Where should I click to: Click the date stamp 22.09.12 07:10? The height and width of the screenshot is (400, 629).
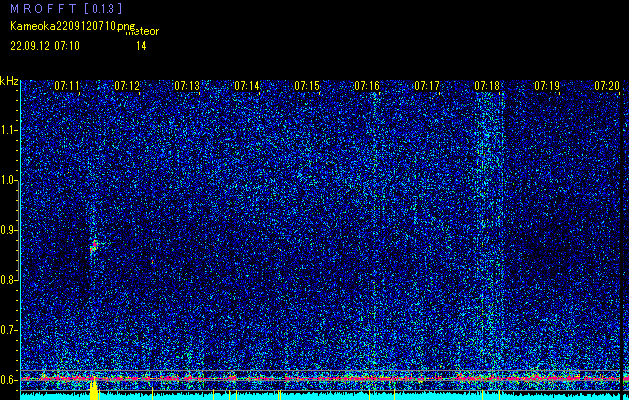(x=45, y=46)
